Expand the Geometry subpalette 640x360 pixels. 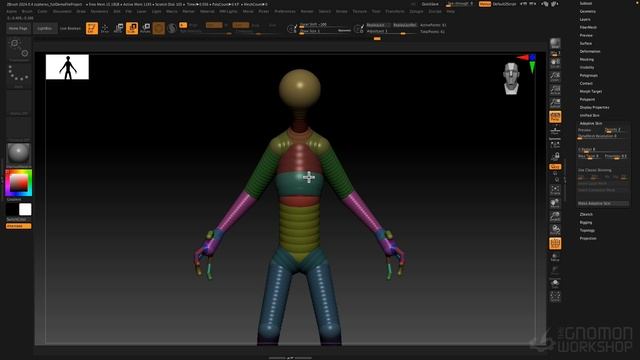click(x=588, y=11)
